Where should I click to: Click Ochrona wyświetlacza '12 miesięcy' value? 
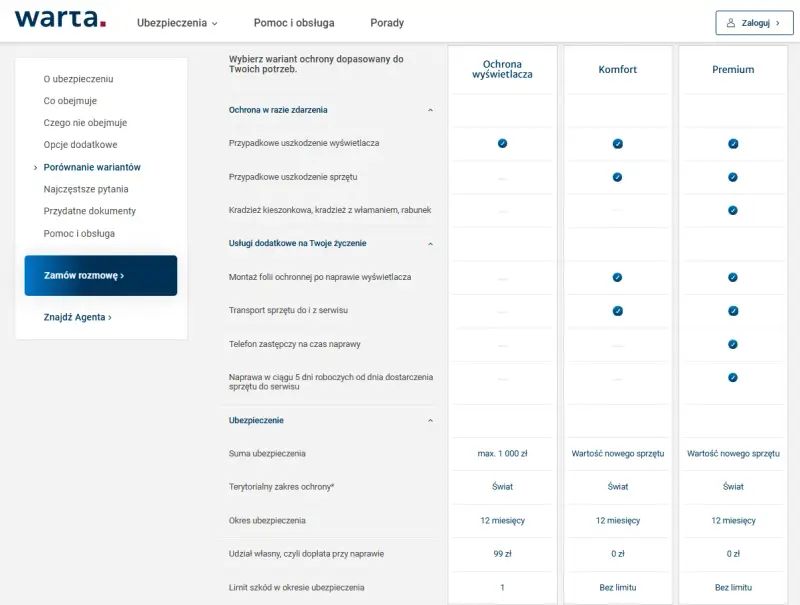pyautogui.click(x=502, y=521)
